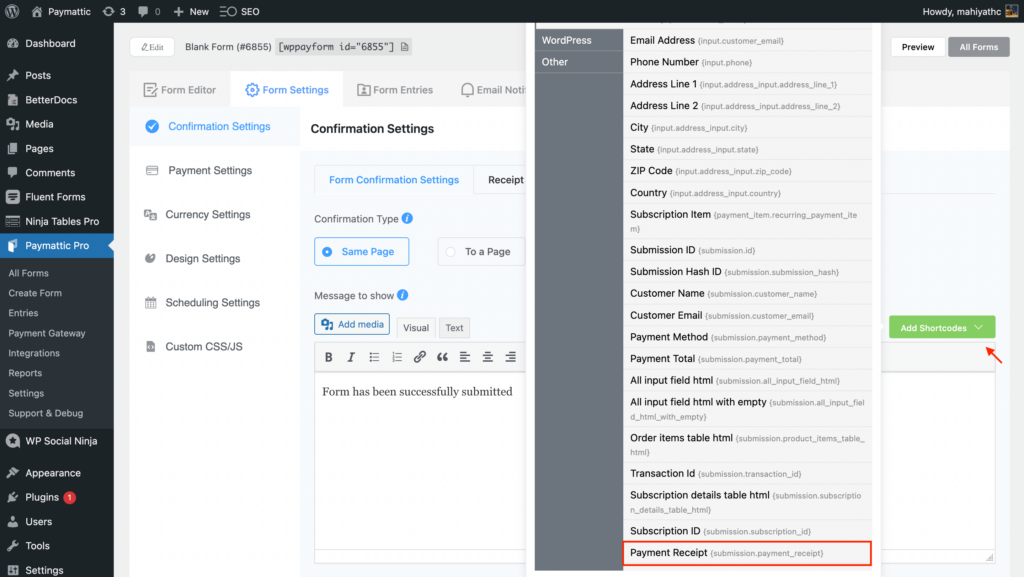Viewport: 1024px width, 577px height.
Task: Switch editor to Visual mode
Action: tap(416, 328)
